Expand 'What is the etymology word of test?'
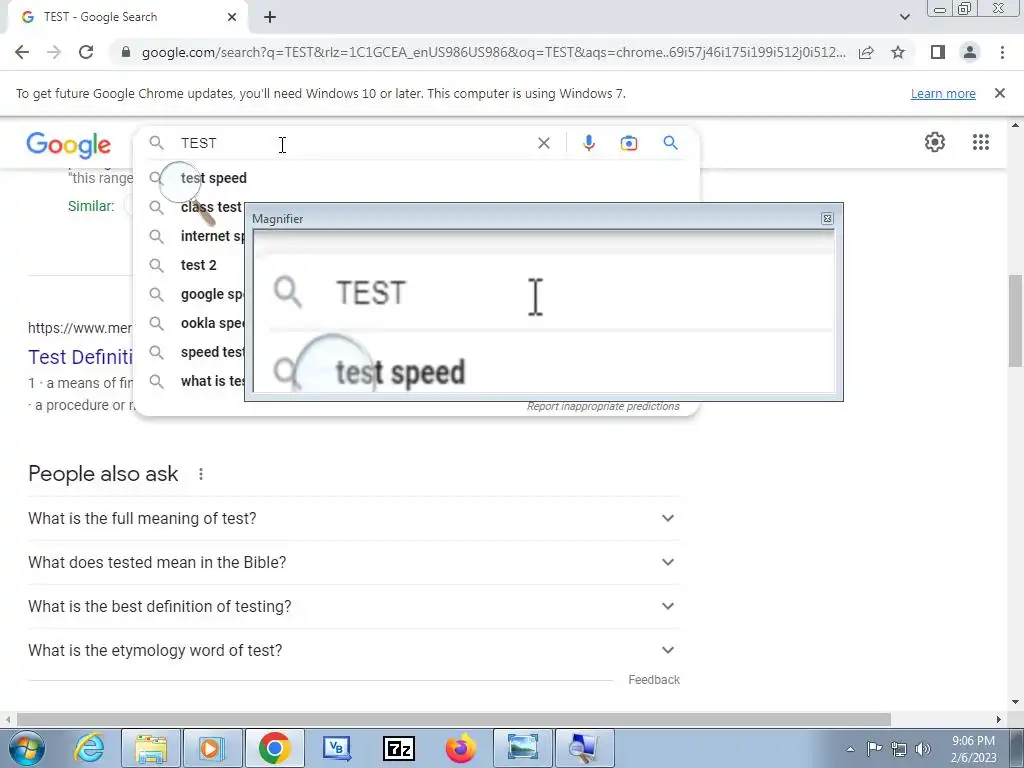The width and height of the screenshot is (1024, 768). 353,650
